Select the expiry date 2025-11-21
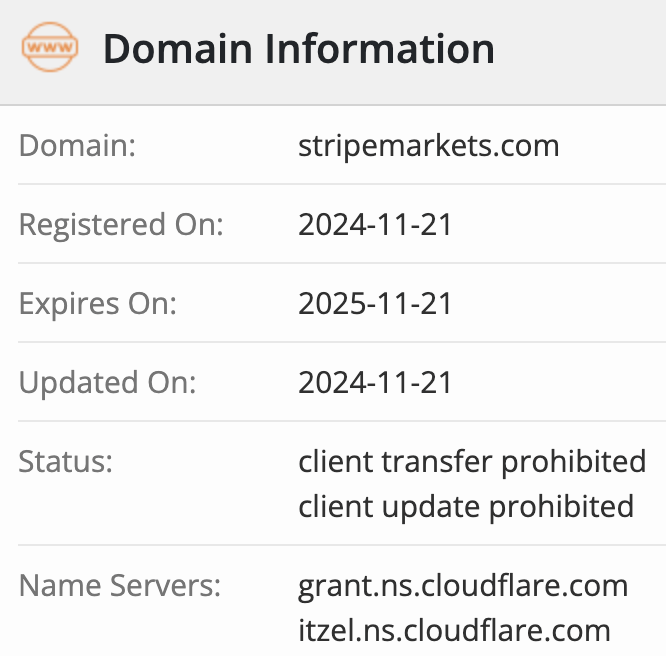The width and height of the screenshot is (666, 656). click(375, 304)
